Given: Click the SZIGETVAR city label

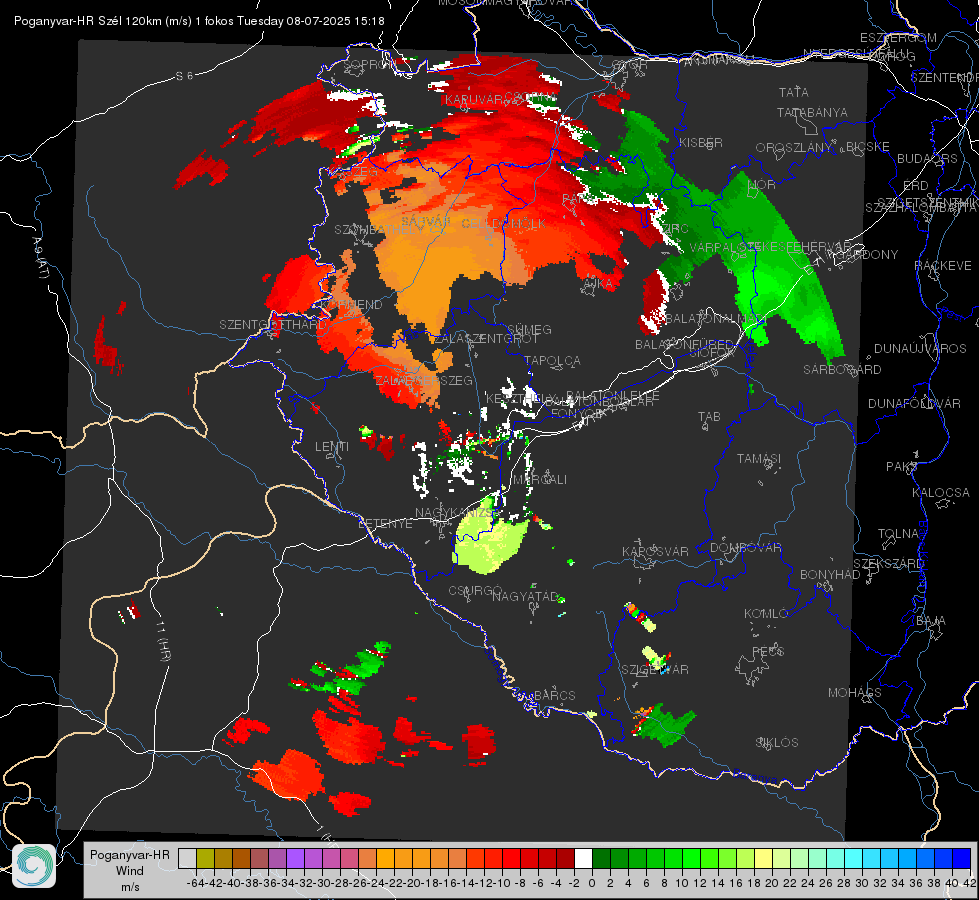Looking at the screenshot, I should 655,669.
